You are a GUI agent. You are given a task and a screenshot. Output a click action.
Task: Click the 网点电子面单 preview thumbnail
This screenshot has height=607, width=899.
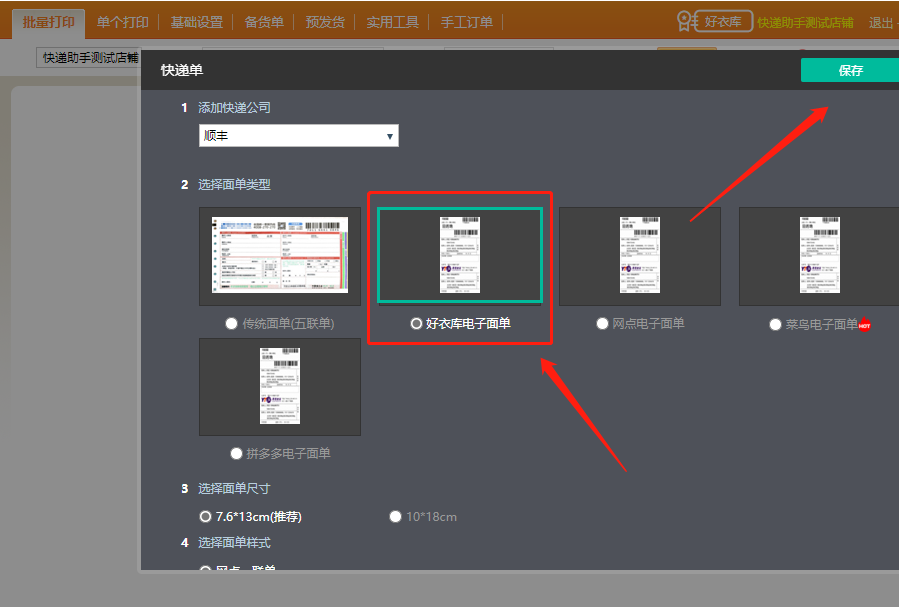640,256
